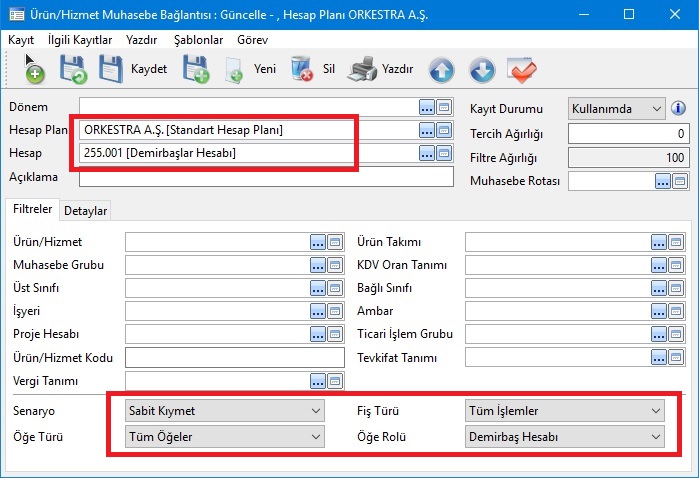
Task: Click into the Açıklama text field
Action: 264,177
